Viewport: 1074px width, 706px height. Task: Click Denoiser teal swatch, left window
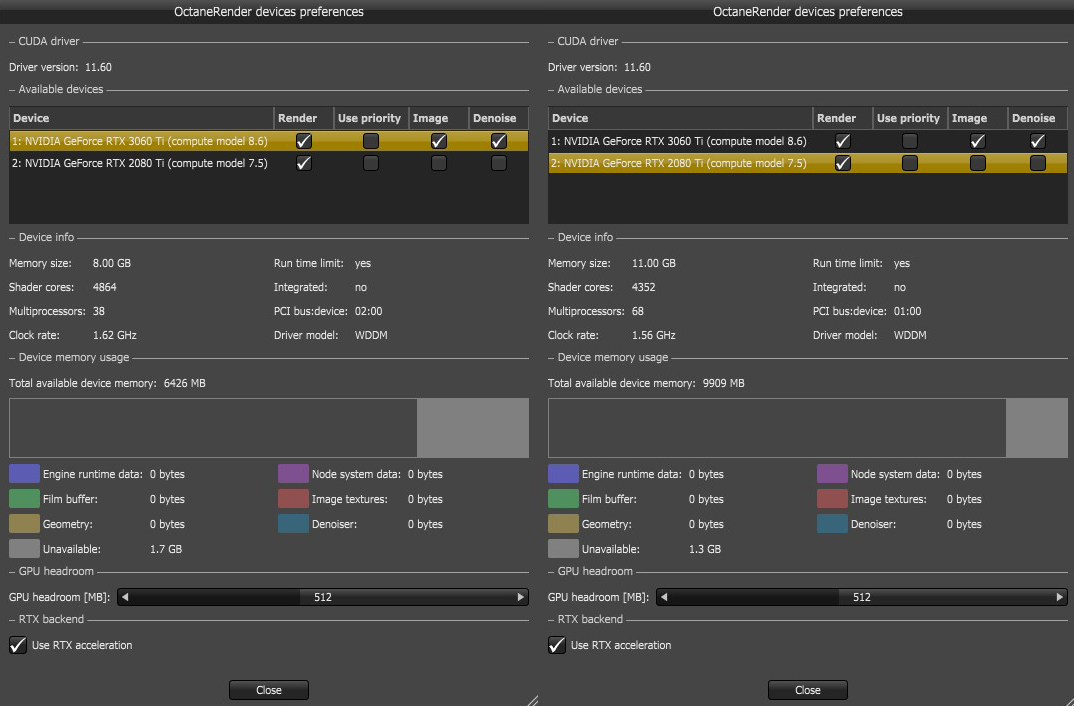(293, 524)
